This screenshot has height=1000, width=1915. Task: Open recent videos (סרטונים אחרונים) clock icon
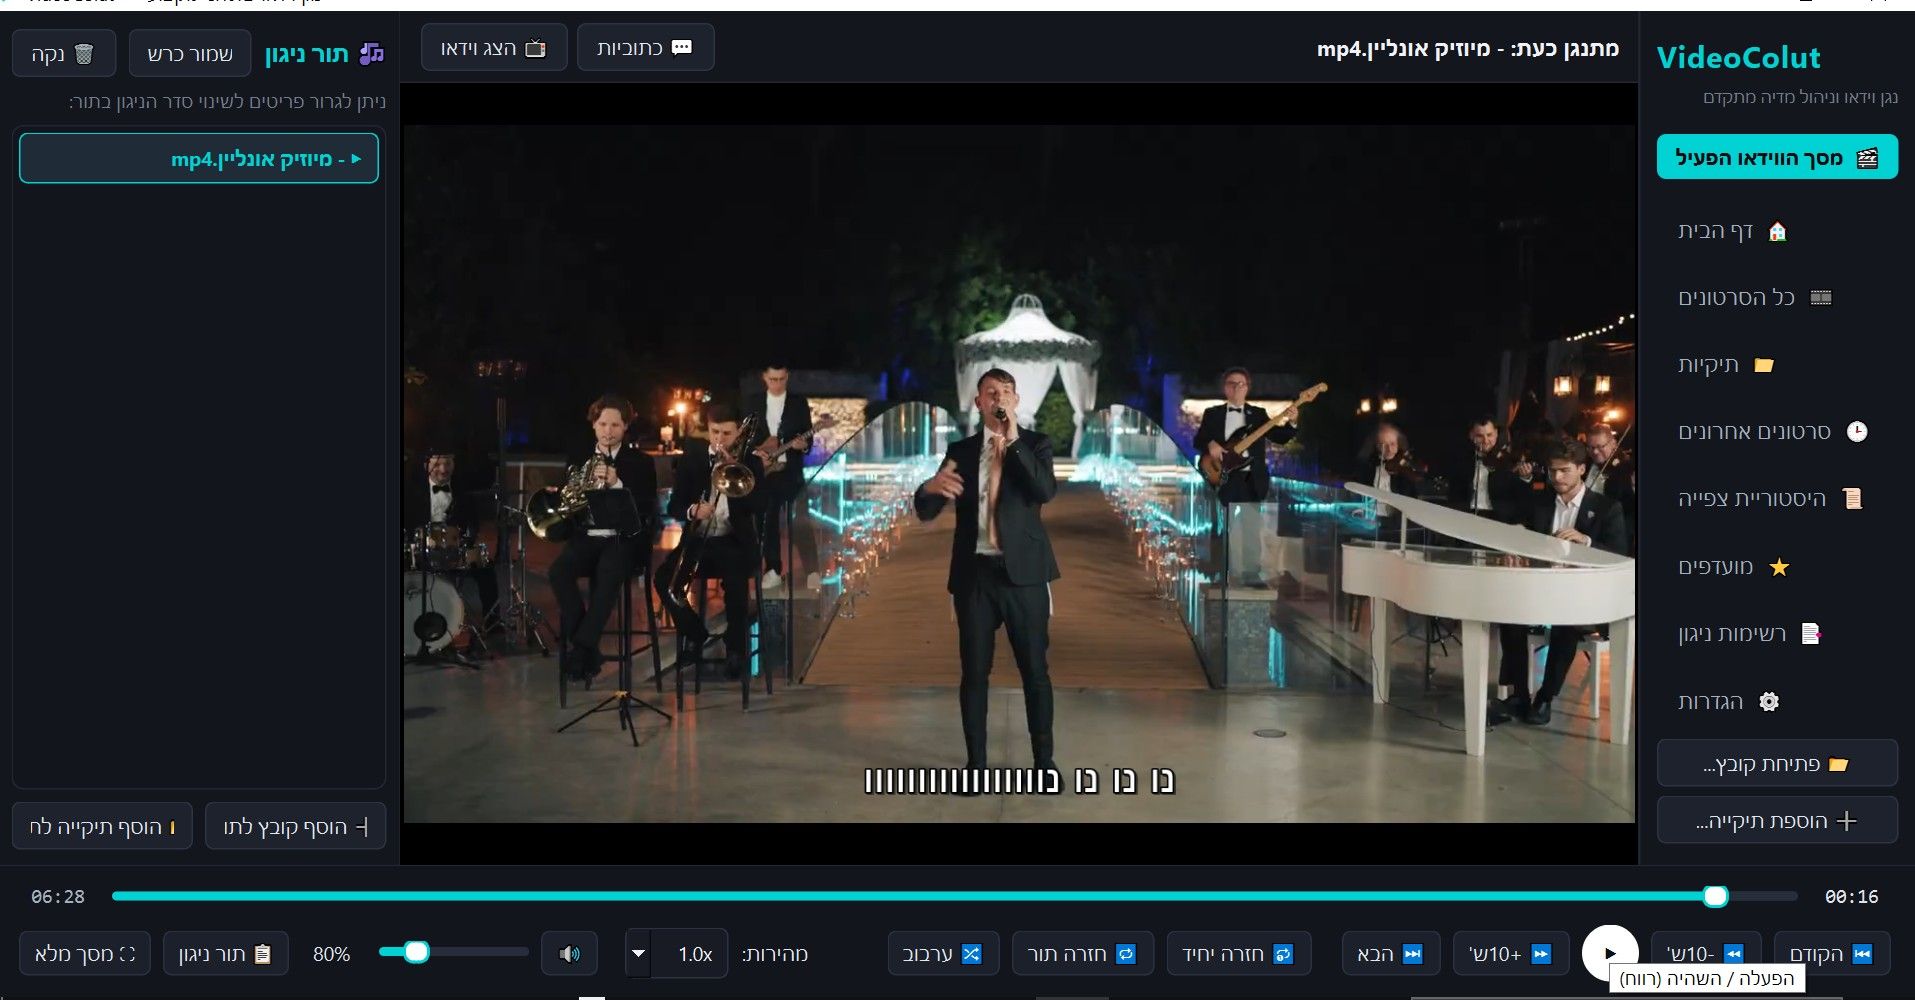pos(1857,432)
